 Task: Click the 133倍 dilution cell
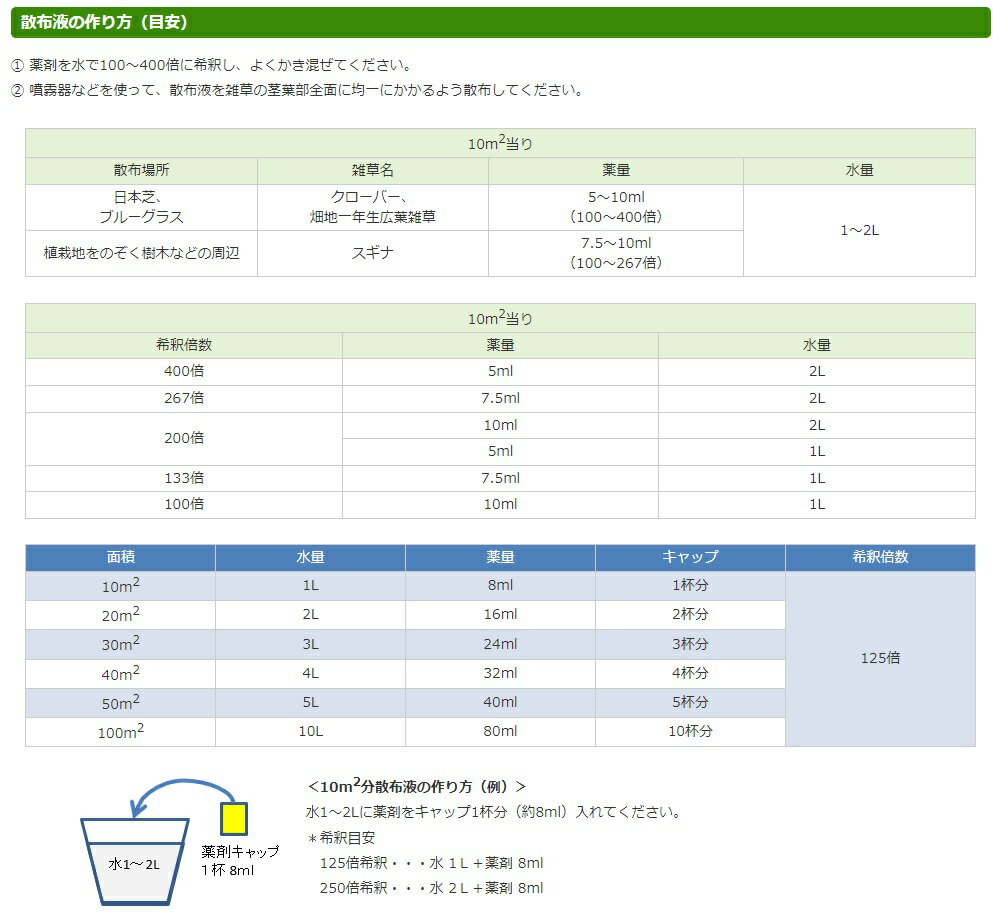pyautogui.click(x=184, y=478)
